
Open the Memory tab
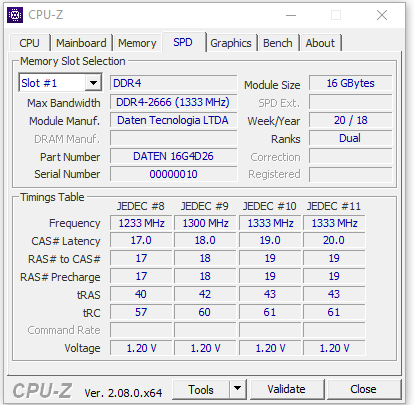coord(137,43)
